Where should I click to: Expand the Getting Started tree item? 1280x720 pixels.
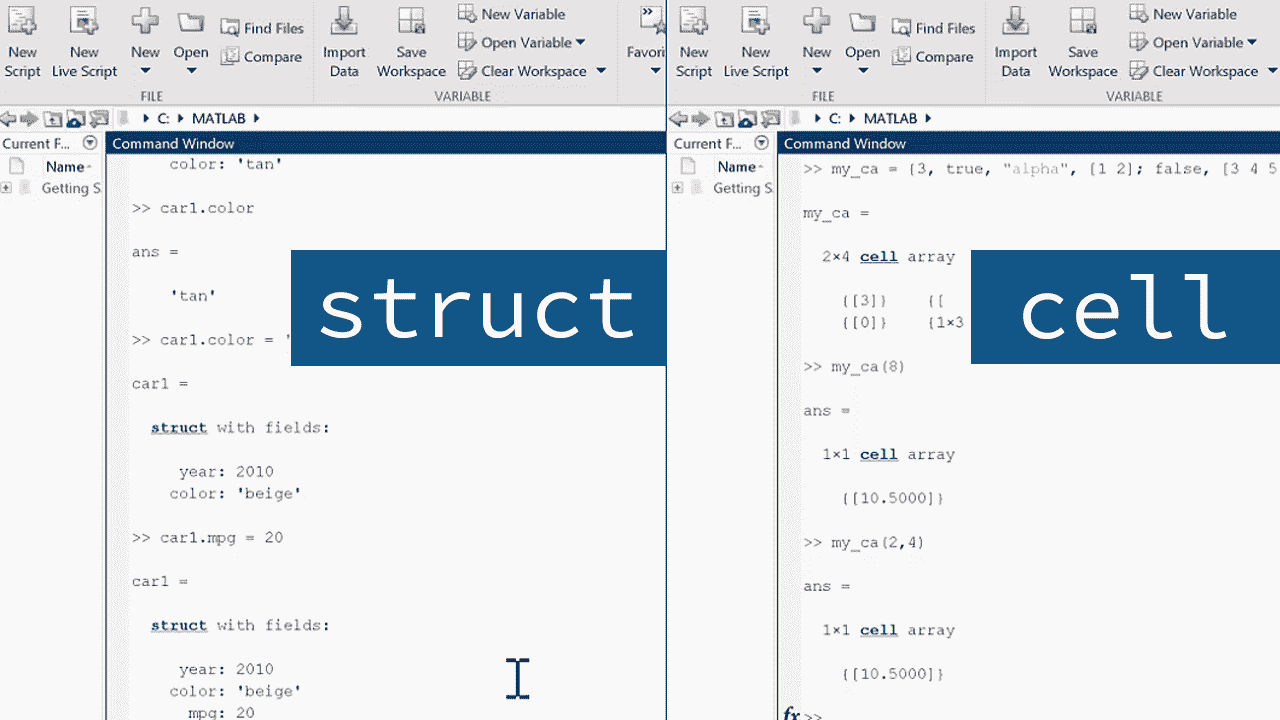[7, 188]
